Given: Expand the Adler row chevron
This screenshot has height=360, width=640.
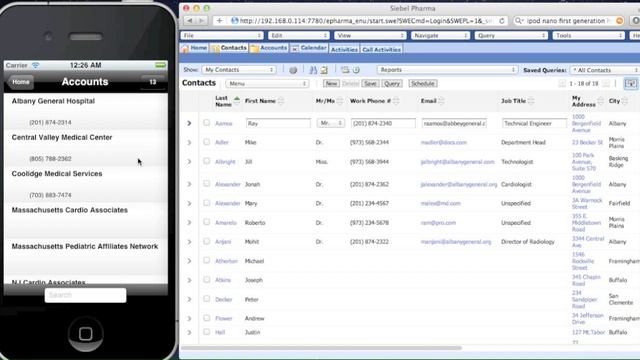Looking at the screenshot, I should 189,142.
